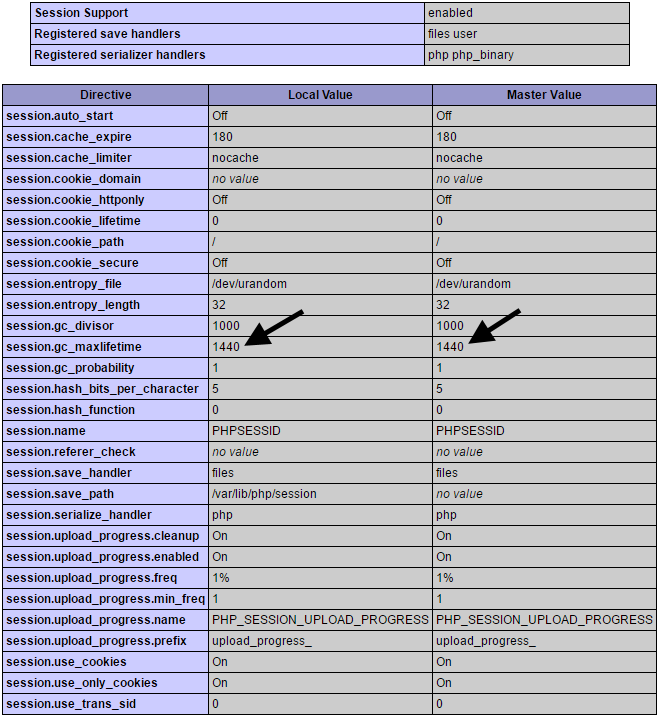Select the session.cookie_path directive name
Screen dimensions: 662x718
coord(65,242)
